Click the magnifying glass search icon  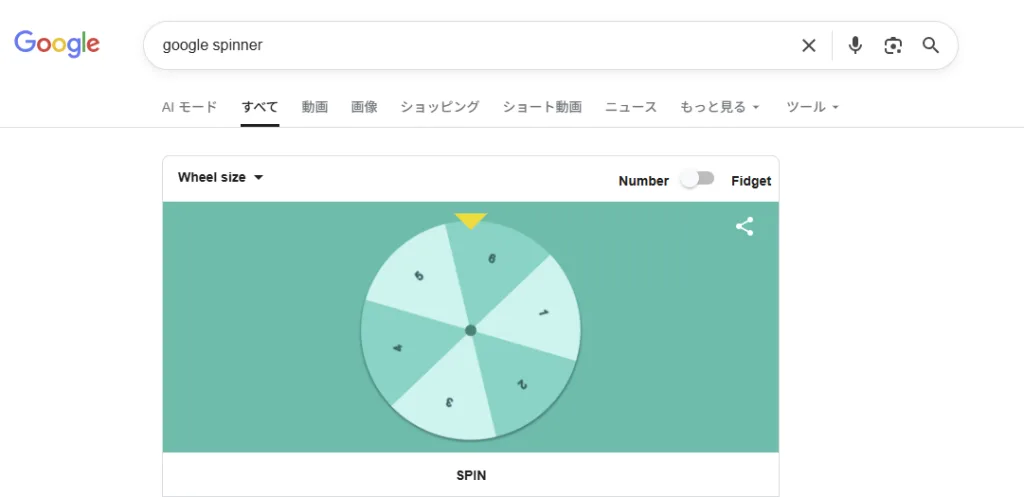click(x=931, y=45)
